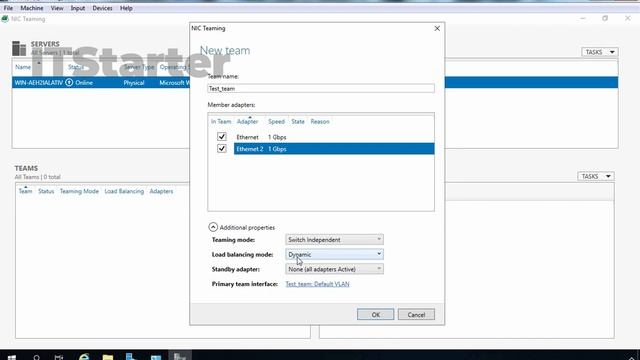Uncheck the Ethernet adapter checkbox

click(x=222, y=137)
